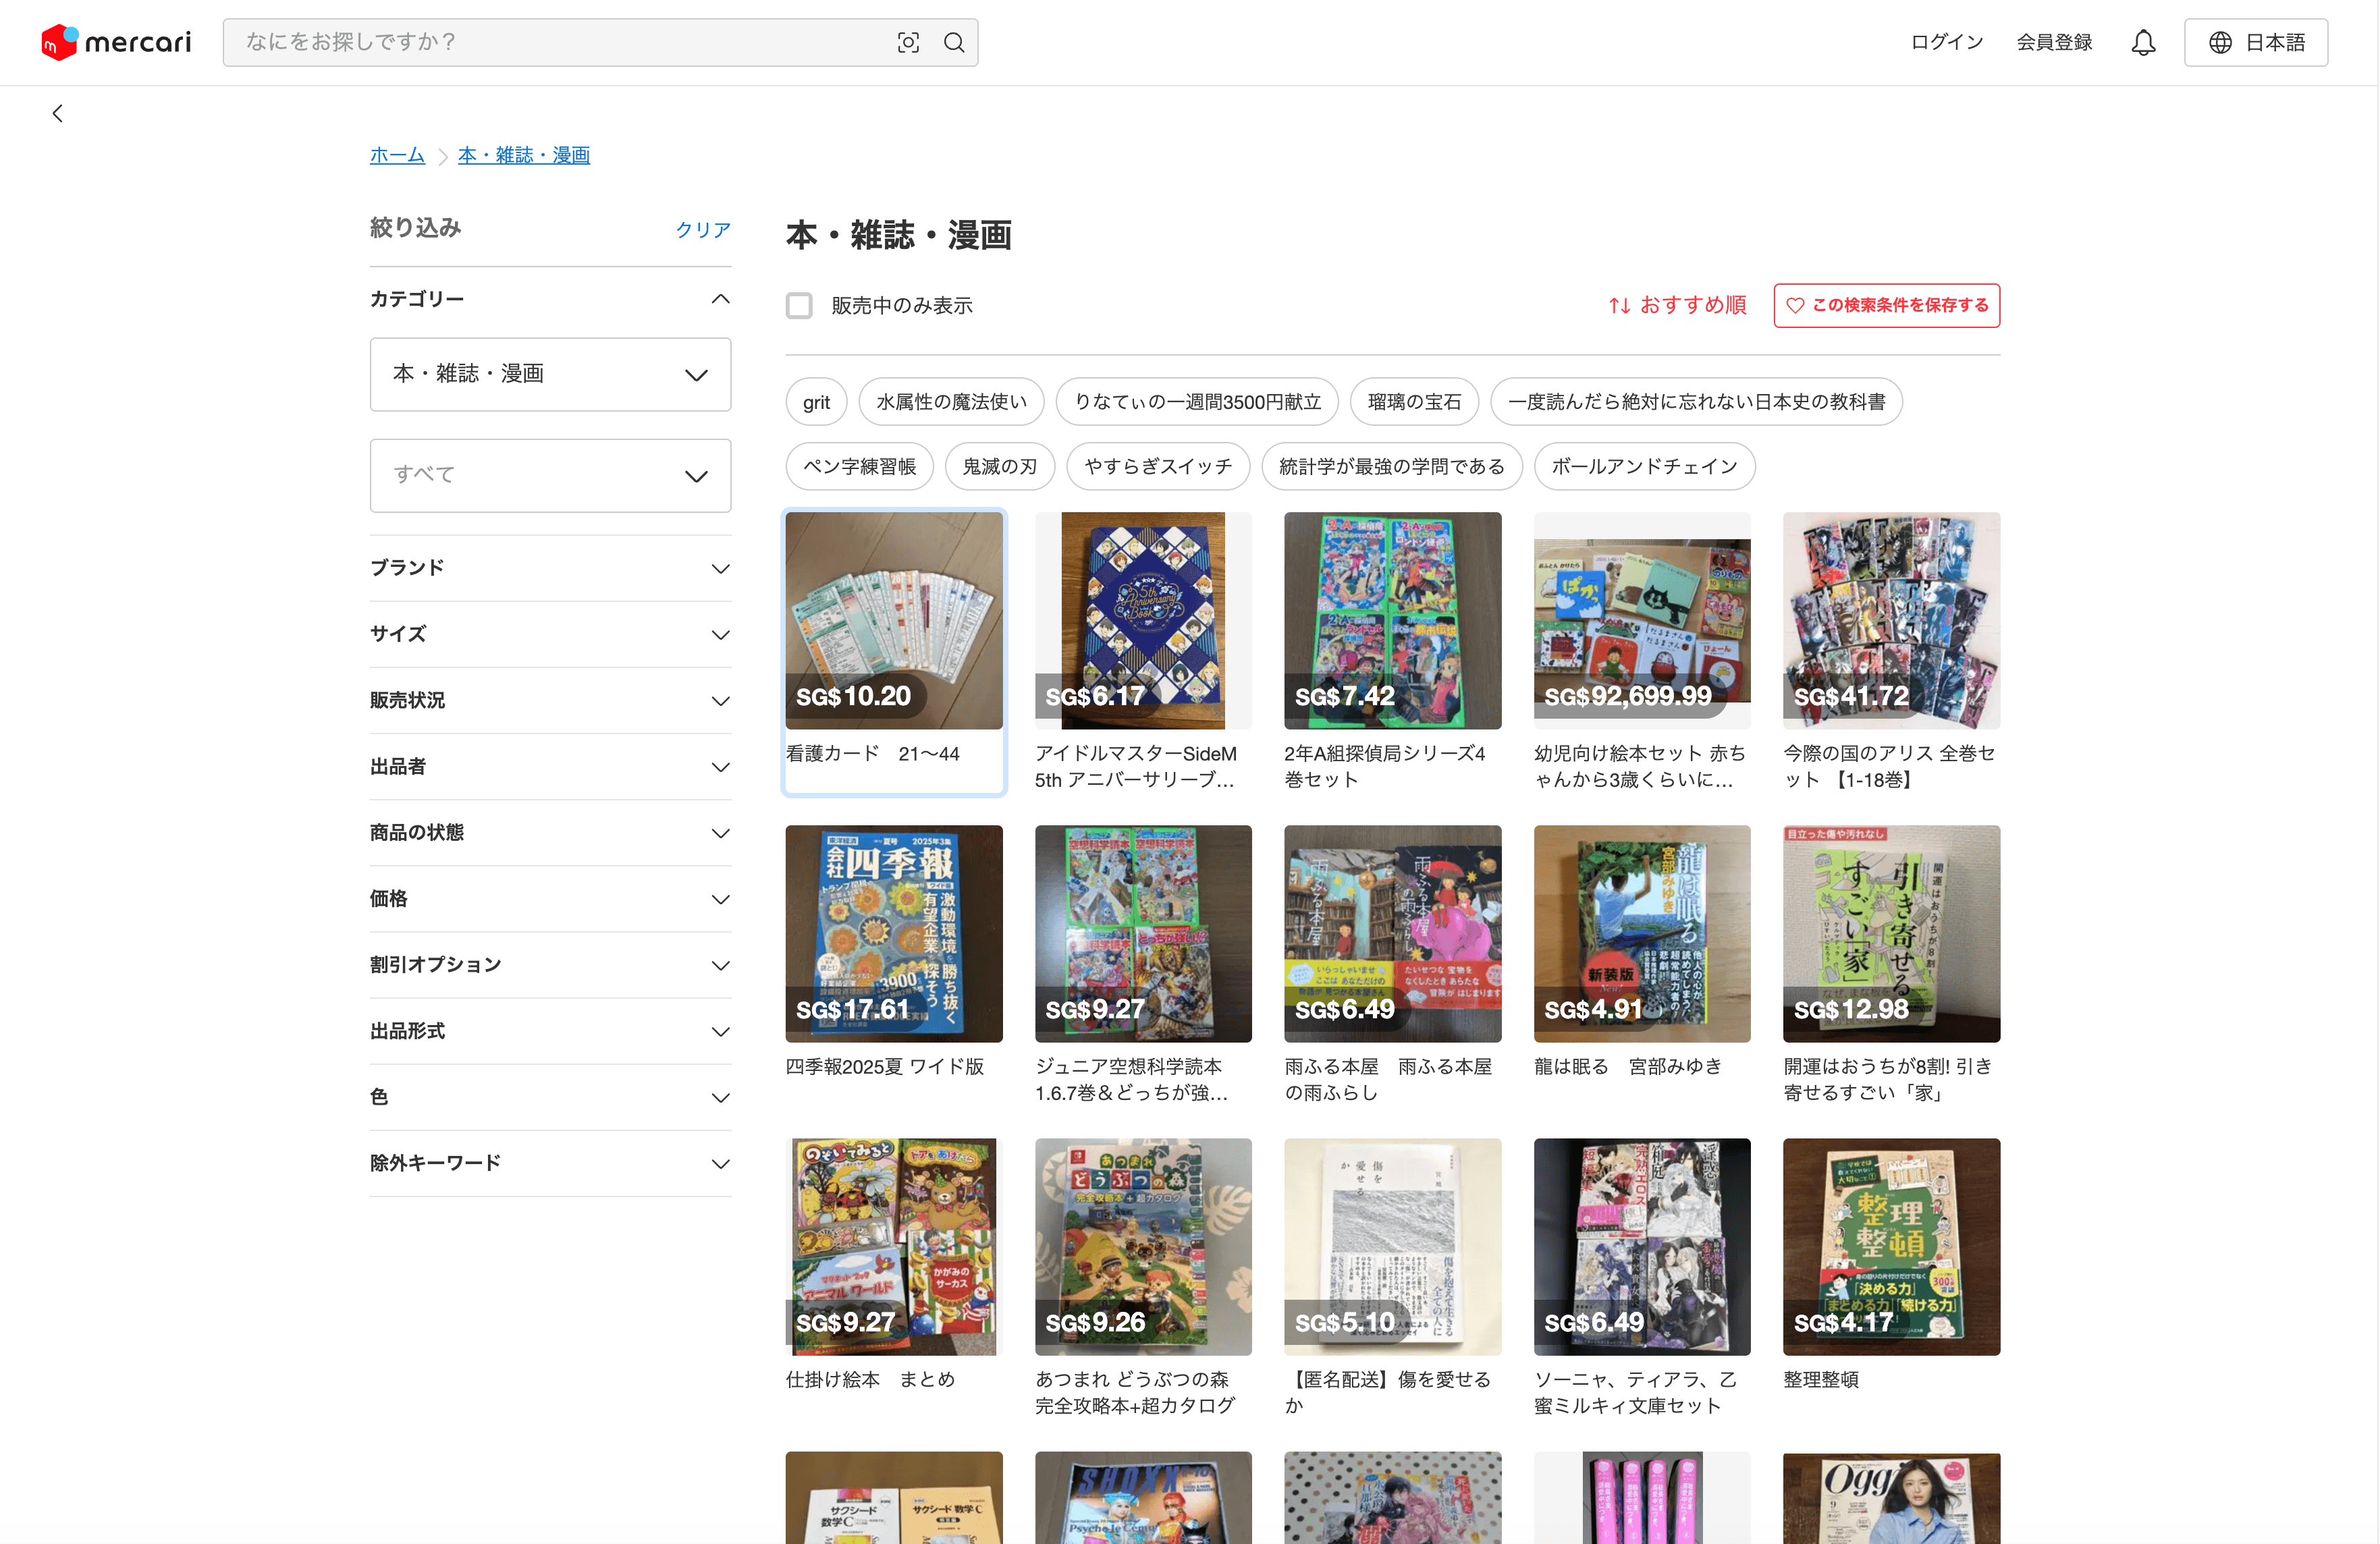2380x1544 pixels.
Task: Open 仕掛け絵本 まとめ listing image
Action: pos(893,1246)
